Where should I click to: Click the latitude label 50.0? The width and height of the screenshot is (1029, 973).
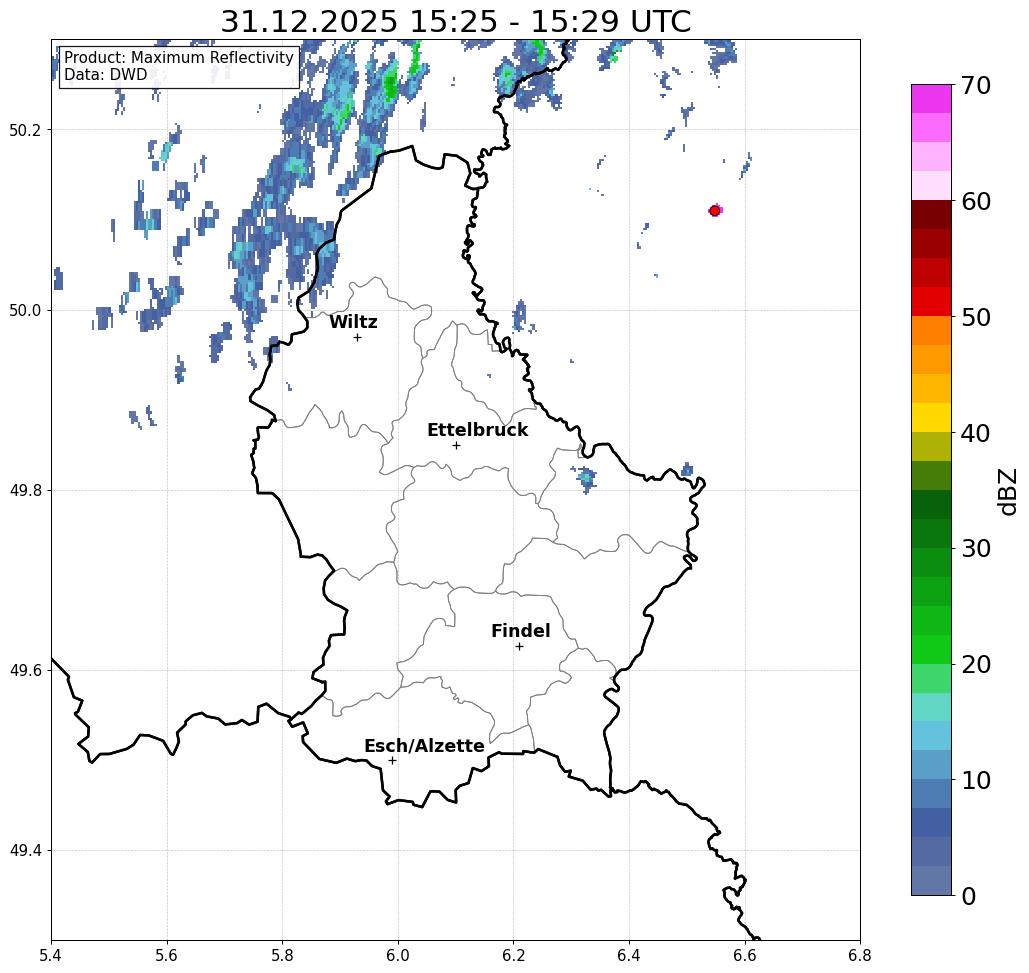pyautogui.click(x=25, y=310)
